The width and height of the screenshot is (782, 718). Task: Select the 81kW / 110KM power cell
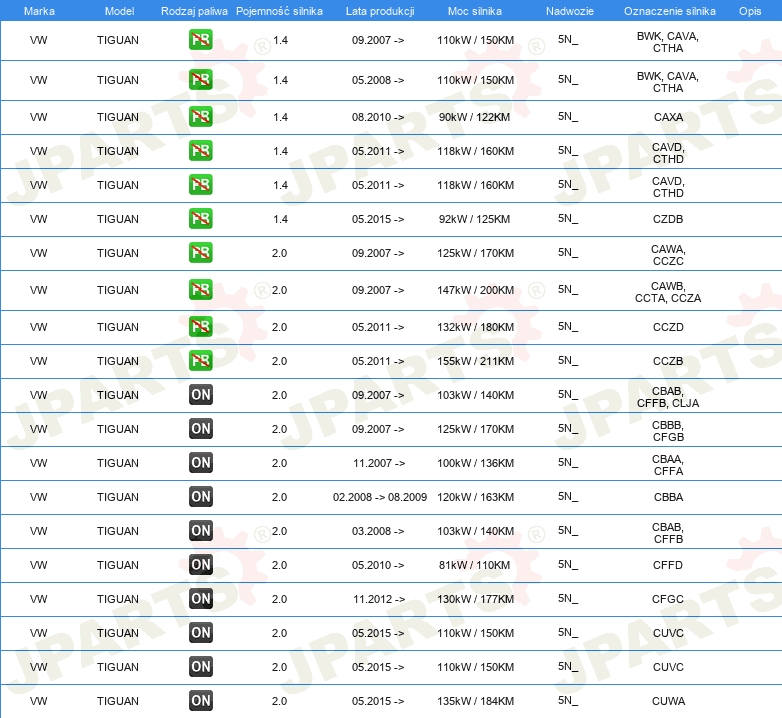click(474, 565)
